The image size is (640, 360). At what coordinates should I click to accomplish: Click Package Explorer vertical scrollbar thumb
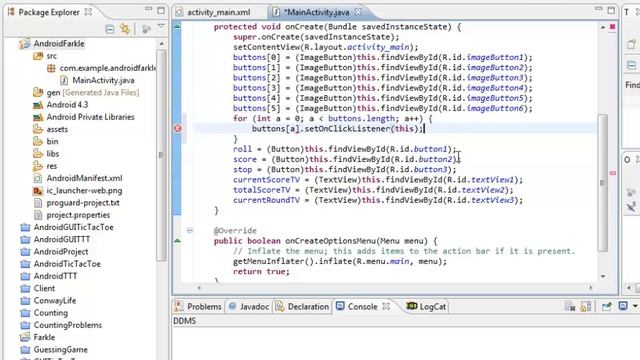tap(161, 155)
